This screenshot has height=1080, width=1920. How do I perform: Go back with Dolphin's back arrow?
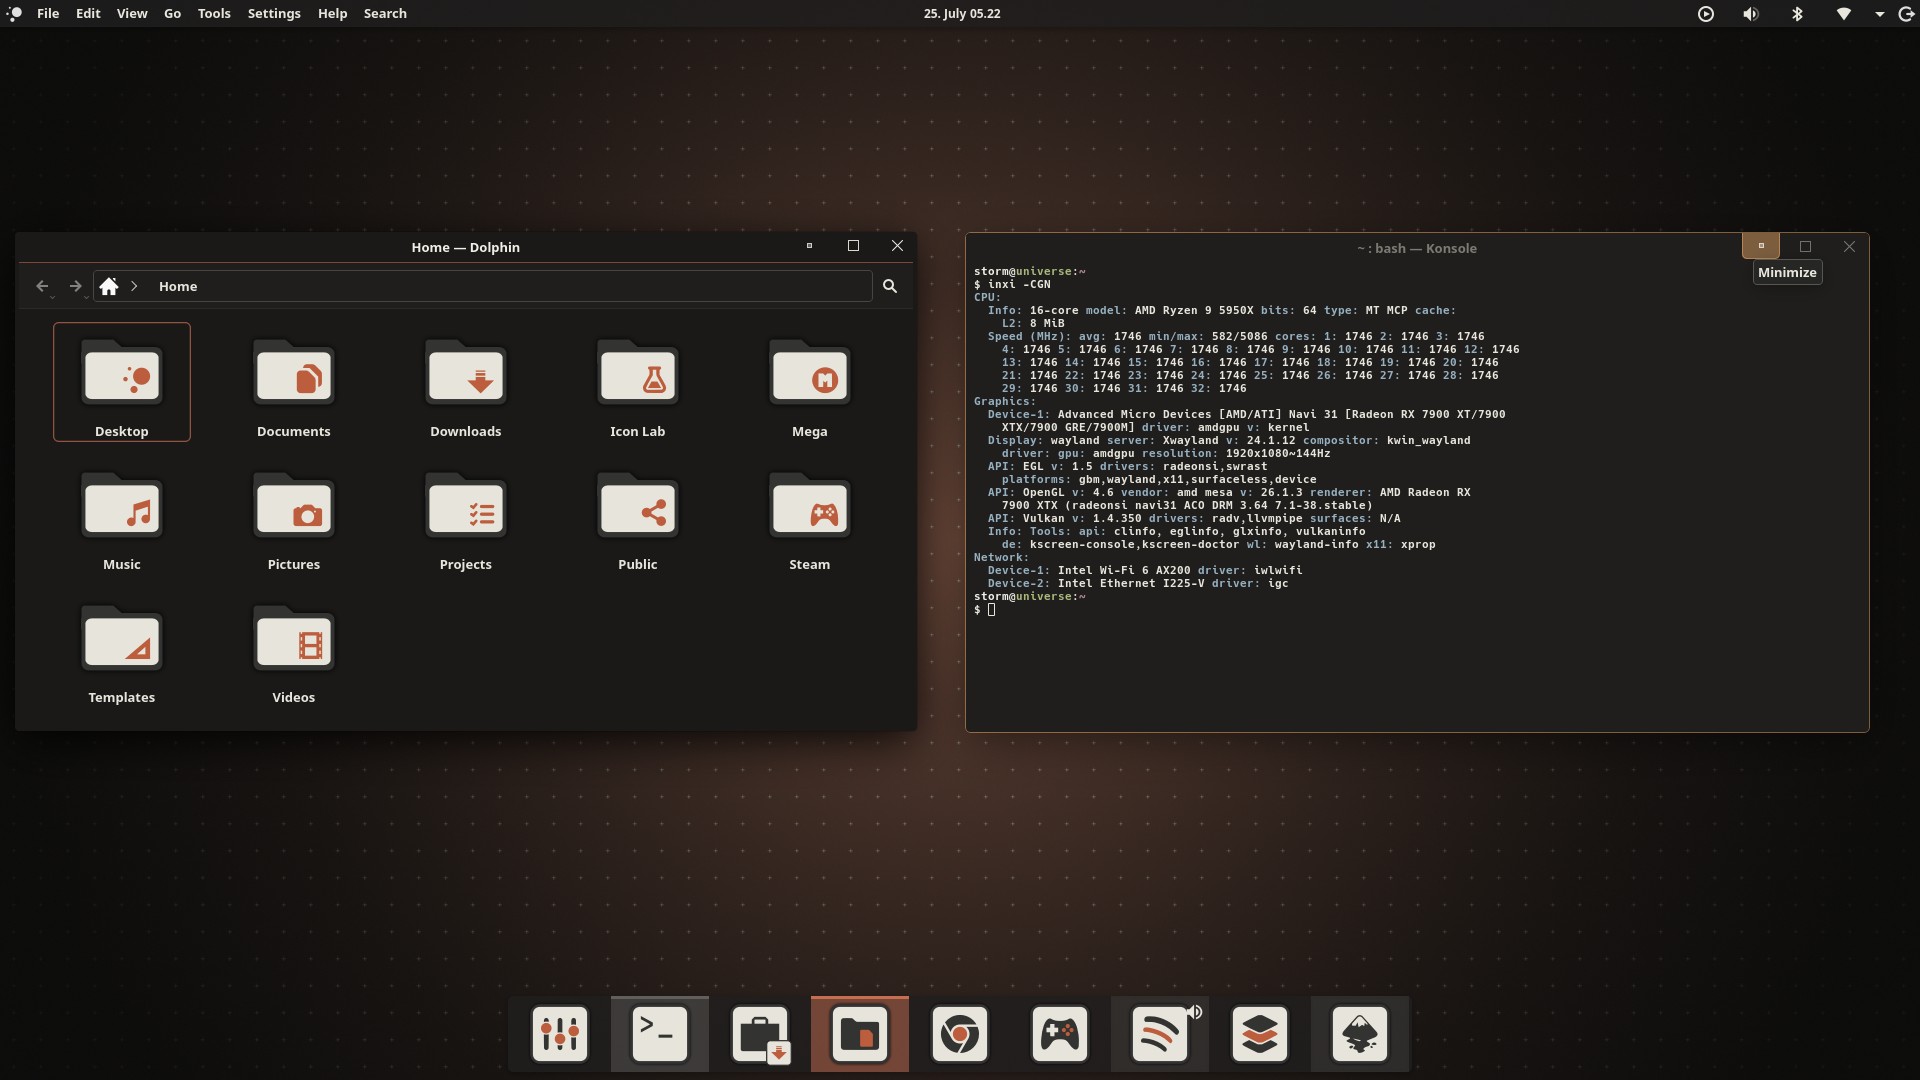(42, 286)
